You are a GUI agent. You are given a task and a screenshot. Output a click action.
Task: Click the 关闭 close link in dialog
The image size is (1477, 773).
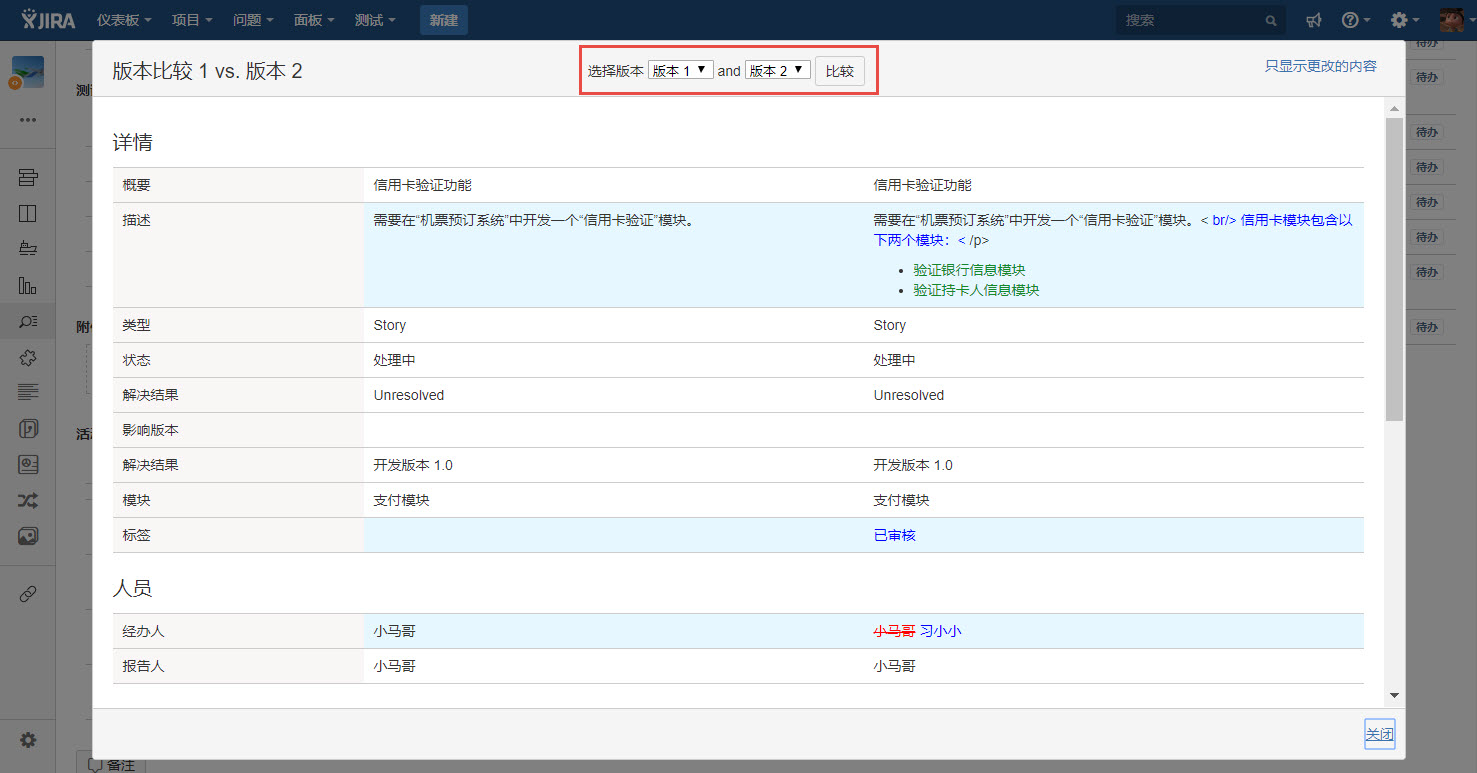click(x=1380, y=734)
